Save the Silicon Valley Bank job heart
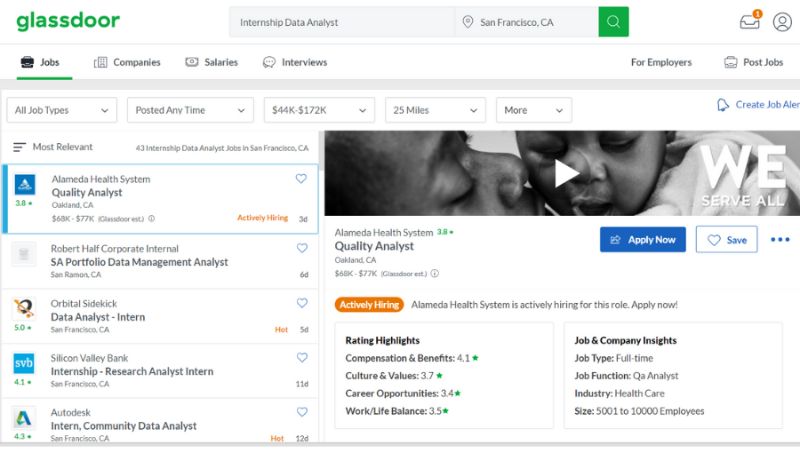 [302, 358]
